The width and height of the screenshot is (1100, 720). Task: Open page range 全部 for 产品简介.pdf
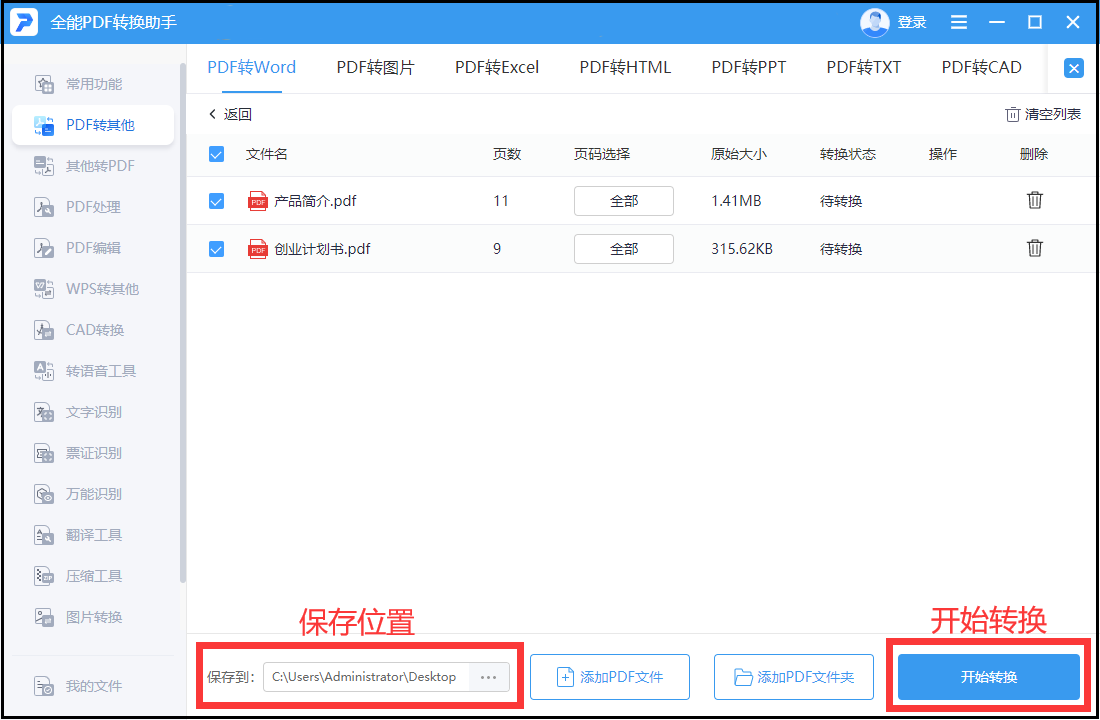pos(624,201)
